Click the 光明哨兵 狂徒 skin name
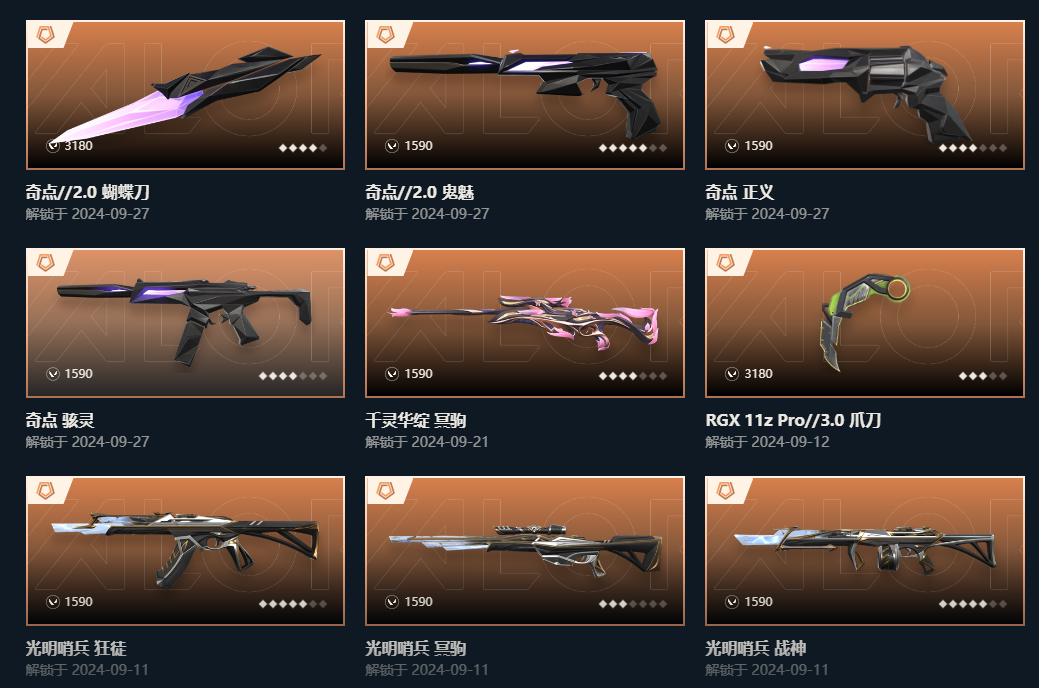The width and height of the screenshot is (1039, 688). coord(76,648)
